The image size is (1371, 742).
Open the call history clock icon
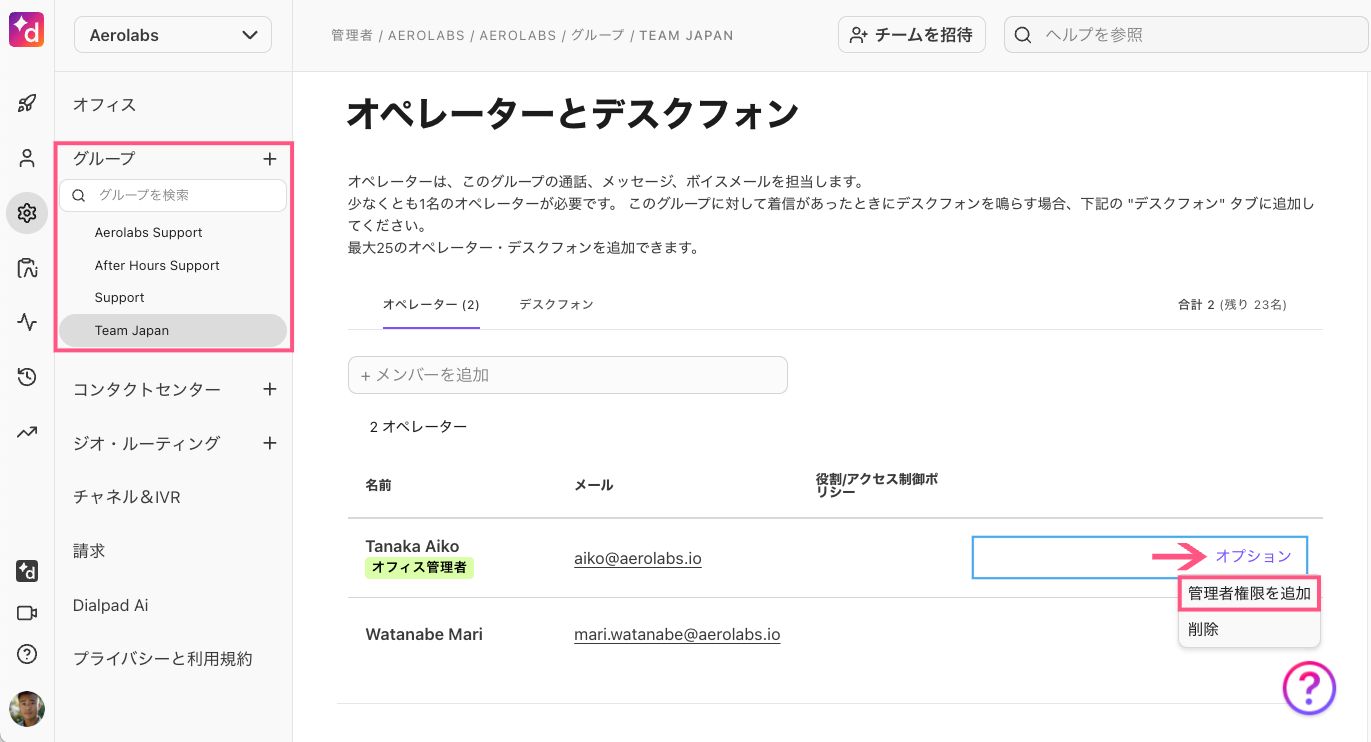point(27,377)
